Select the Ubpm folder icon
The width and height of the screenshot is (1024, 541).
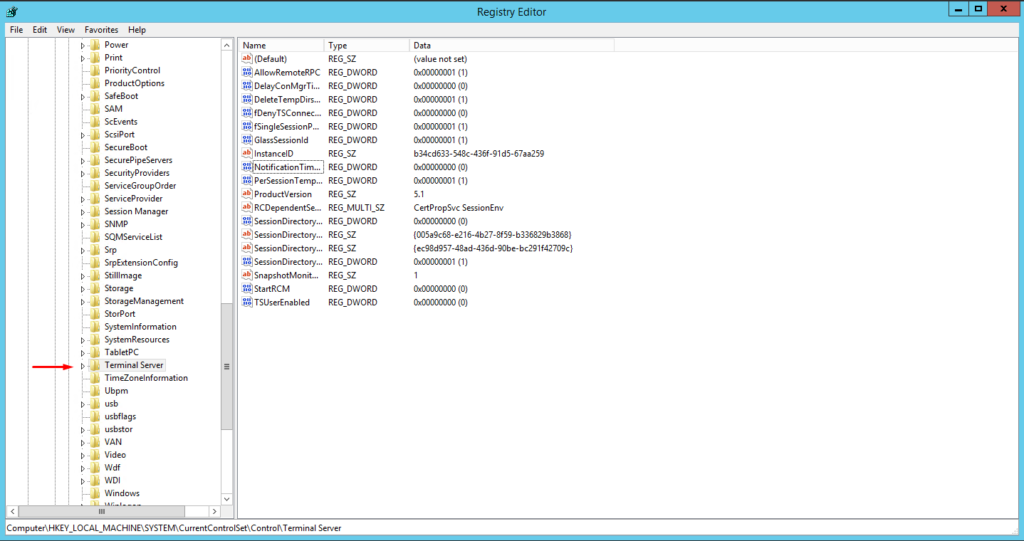click(95, 391)
